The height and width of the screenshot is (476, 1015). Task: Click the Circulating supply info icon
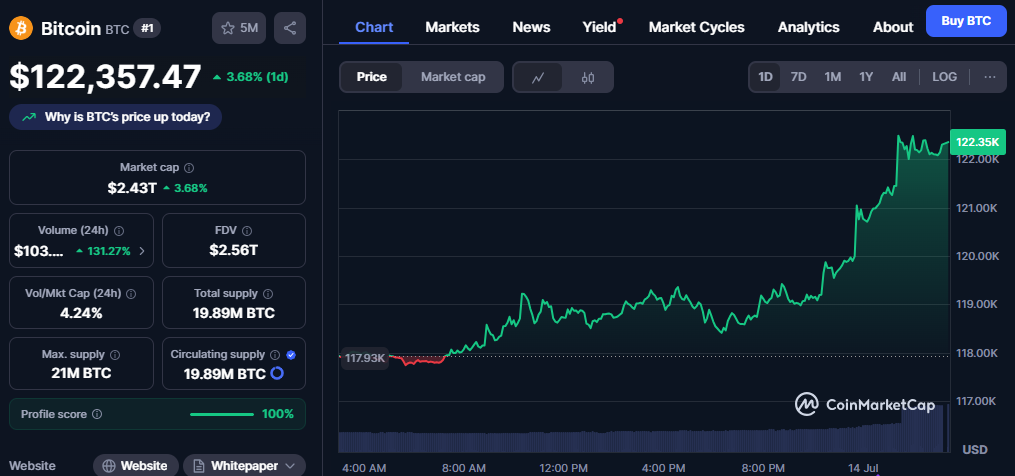275,355
